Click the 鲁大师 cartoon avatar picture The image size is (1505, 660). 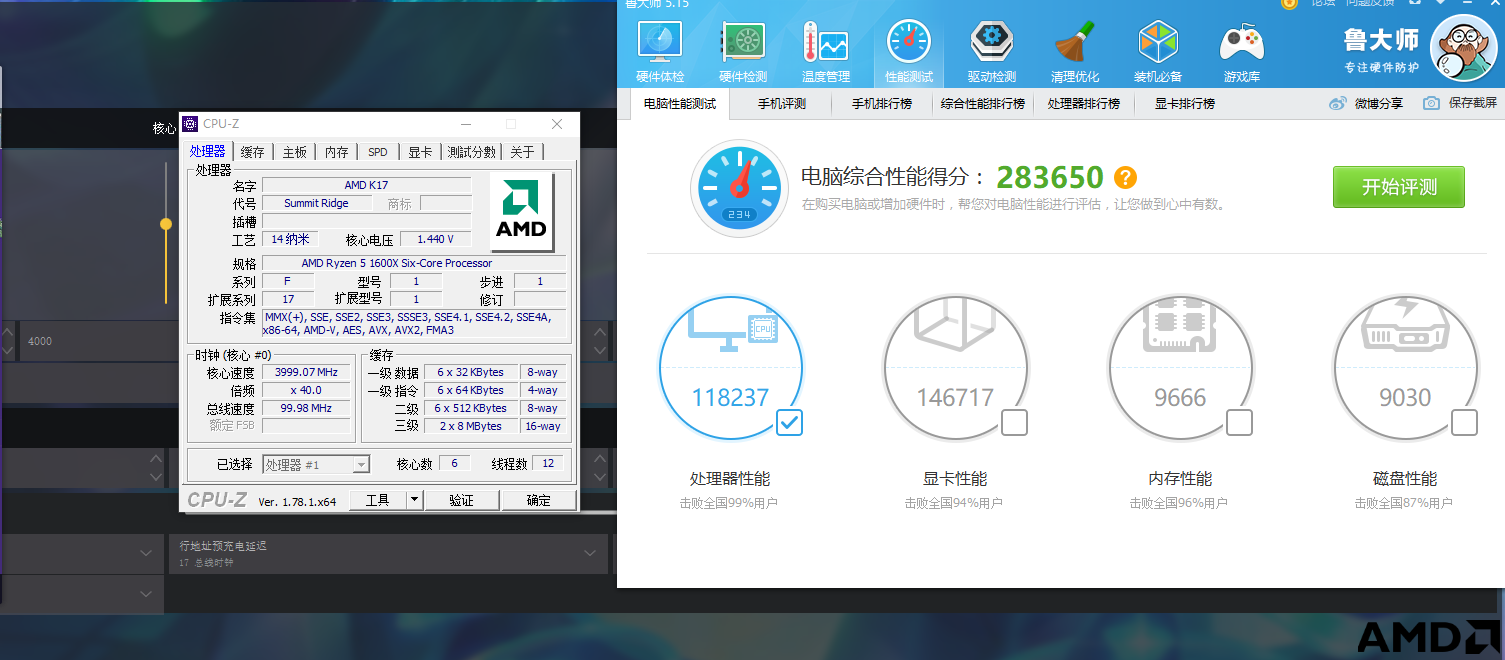tap(1463, 49)
